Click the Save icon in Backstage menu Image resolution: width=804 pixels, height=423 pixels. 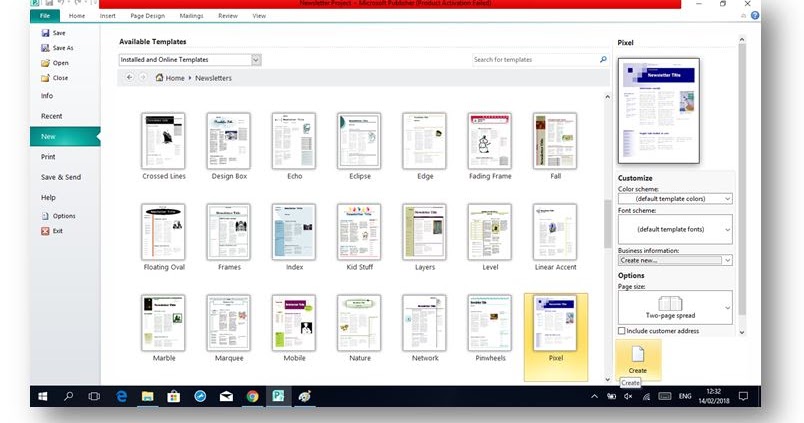(45, 33)
